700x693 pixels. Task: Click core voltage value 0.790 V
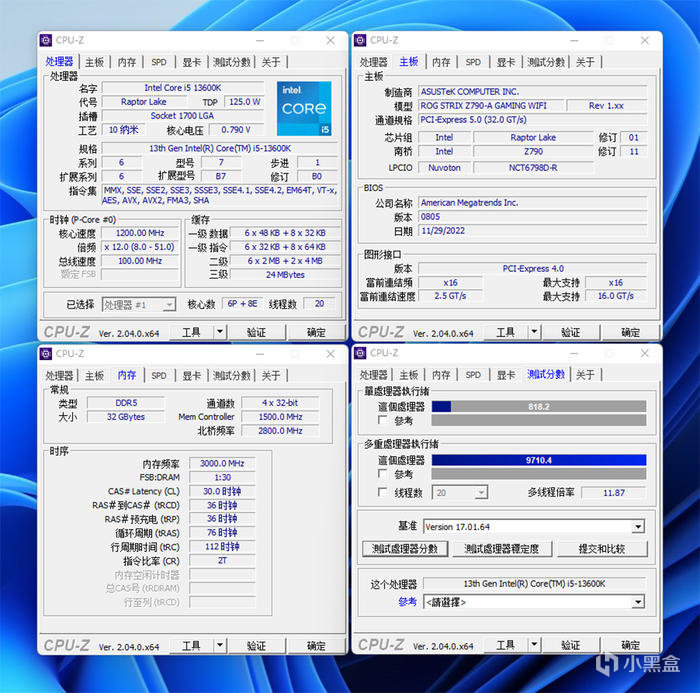point(236,130)
